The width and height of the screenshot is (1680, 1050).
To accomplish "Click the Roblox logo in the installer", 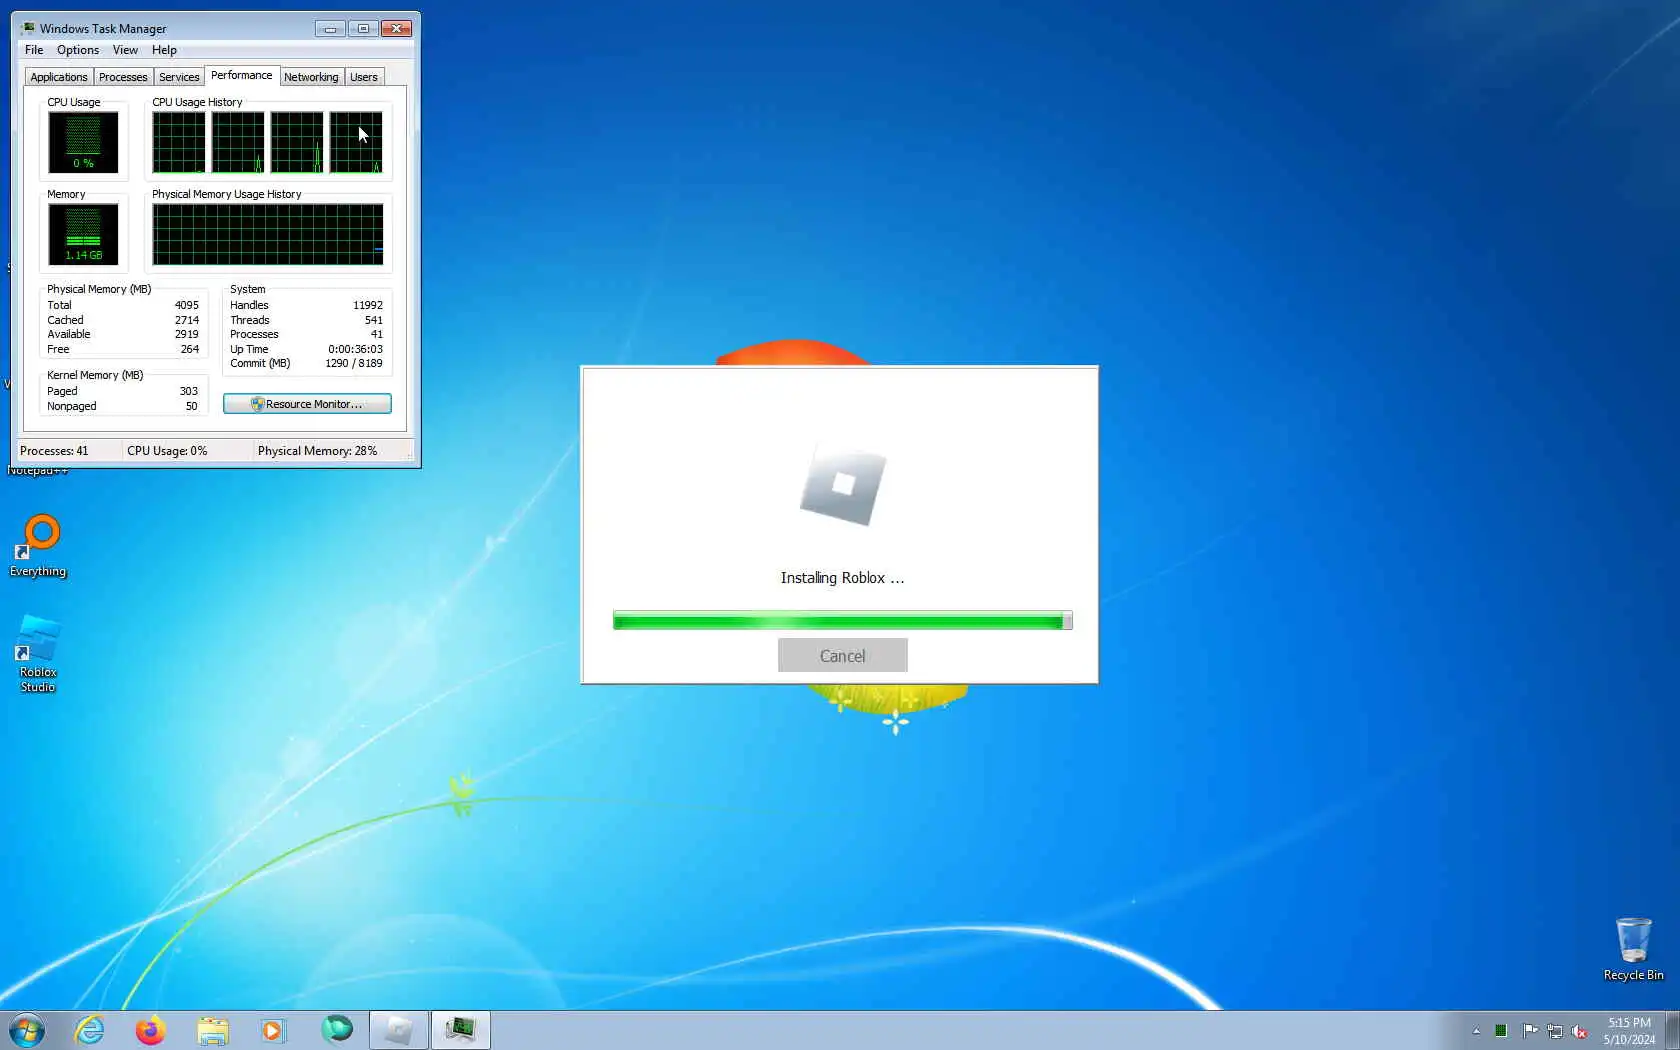I will tap(843, 484).
